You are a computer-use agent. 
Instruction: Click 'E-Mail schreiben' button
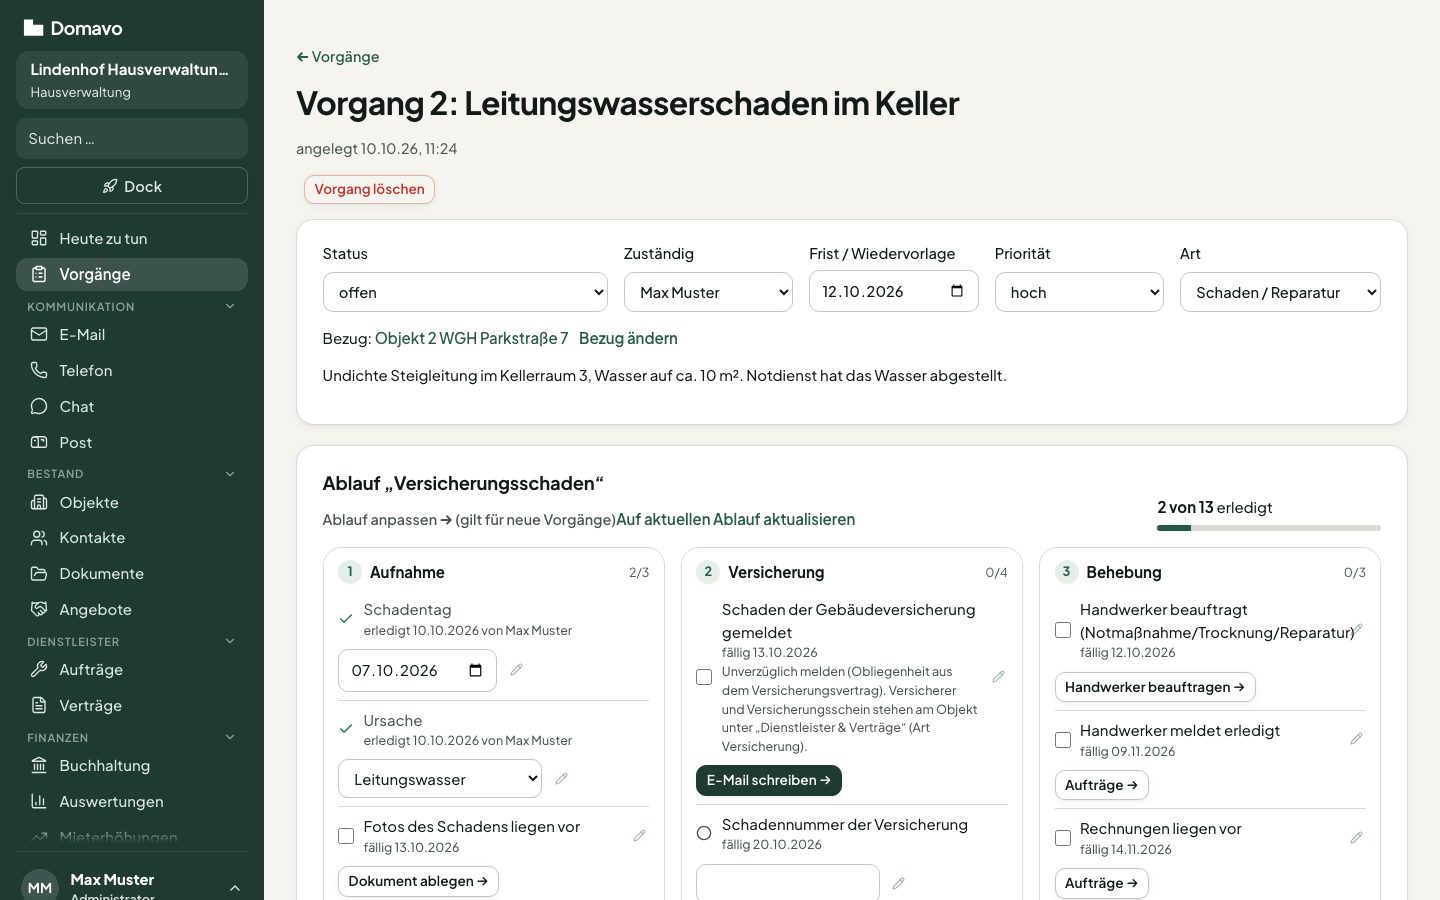tap(769, 780)
